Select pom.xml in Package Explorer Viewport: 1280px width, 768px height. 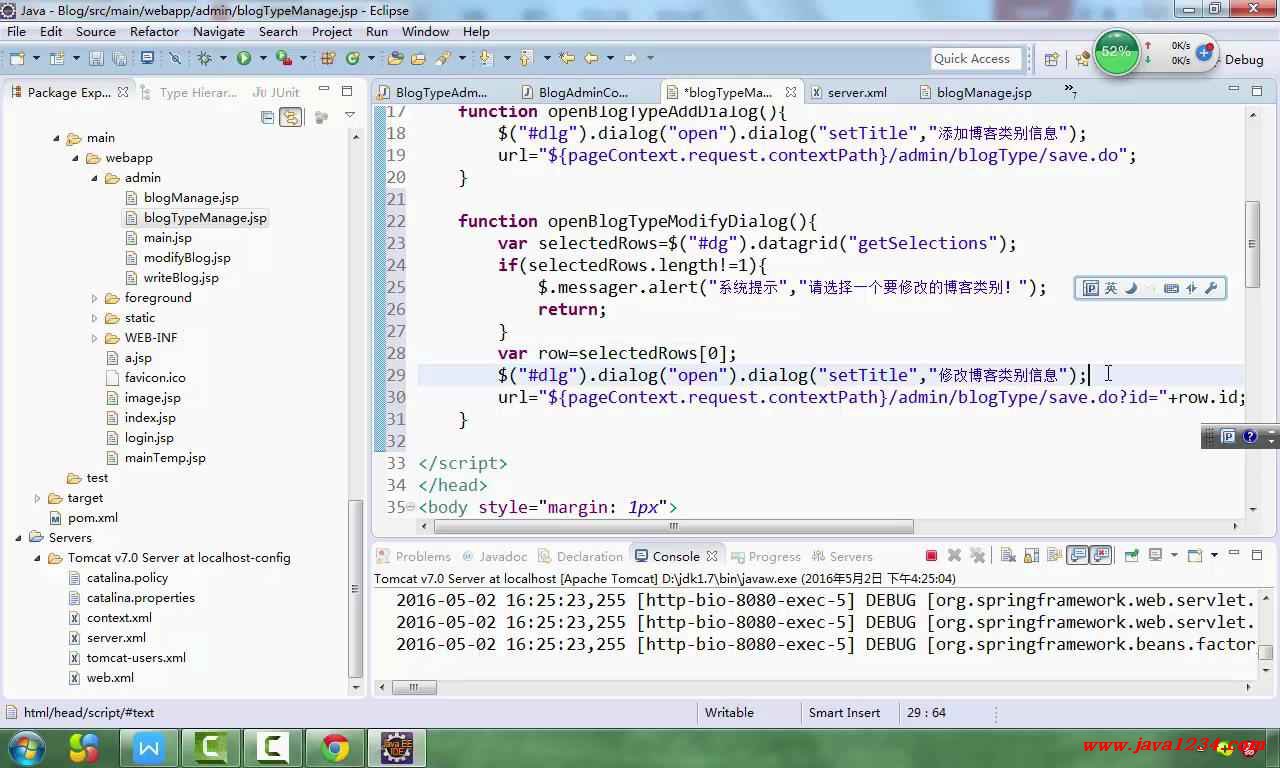pos(92,518)
